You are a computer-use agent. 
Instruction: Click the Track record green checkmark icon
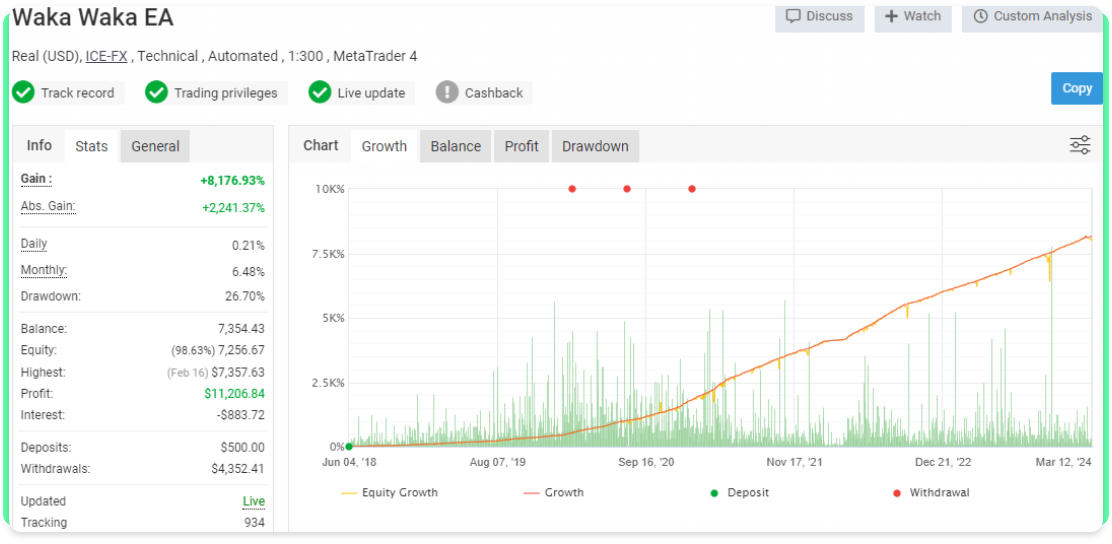23,92
